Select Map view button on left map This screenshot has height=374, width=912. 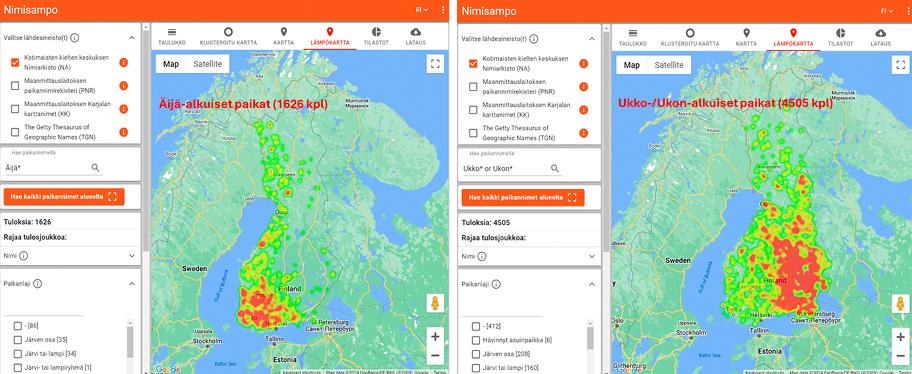click(x=171, y=64)
